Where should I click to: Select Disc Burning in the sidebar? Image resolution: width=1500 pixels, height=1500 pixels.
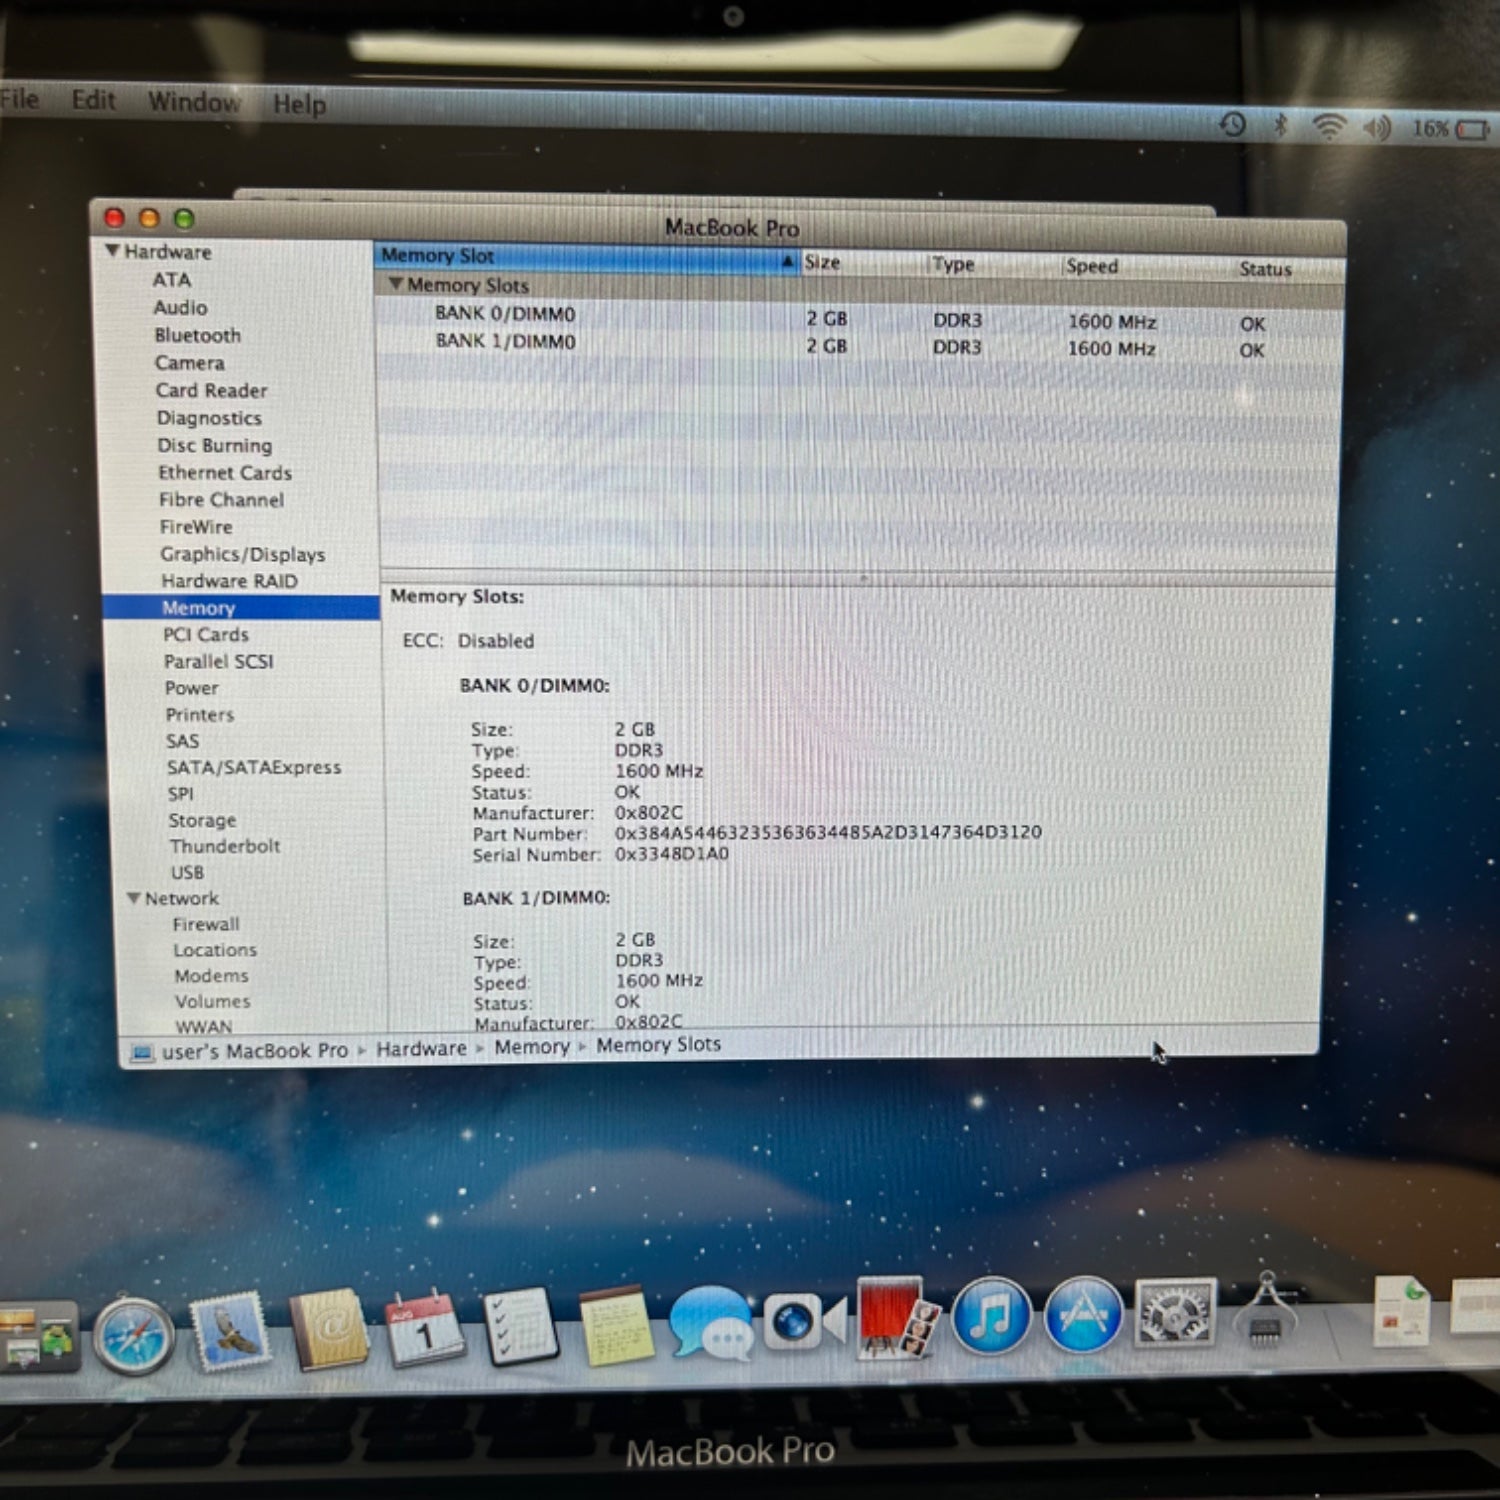click(x=214, y=446)
